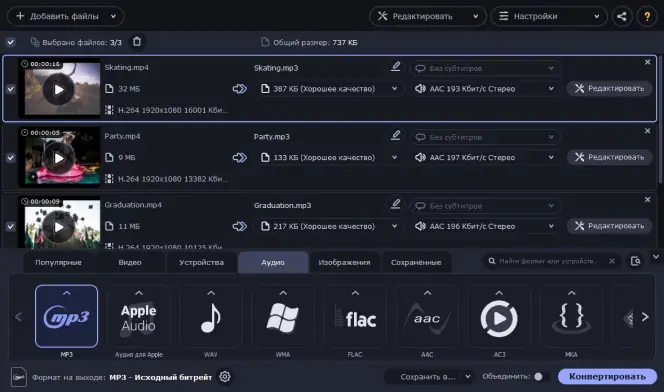
Task: Select the WMA format icon
Action: [x=283, y=316]
